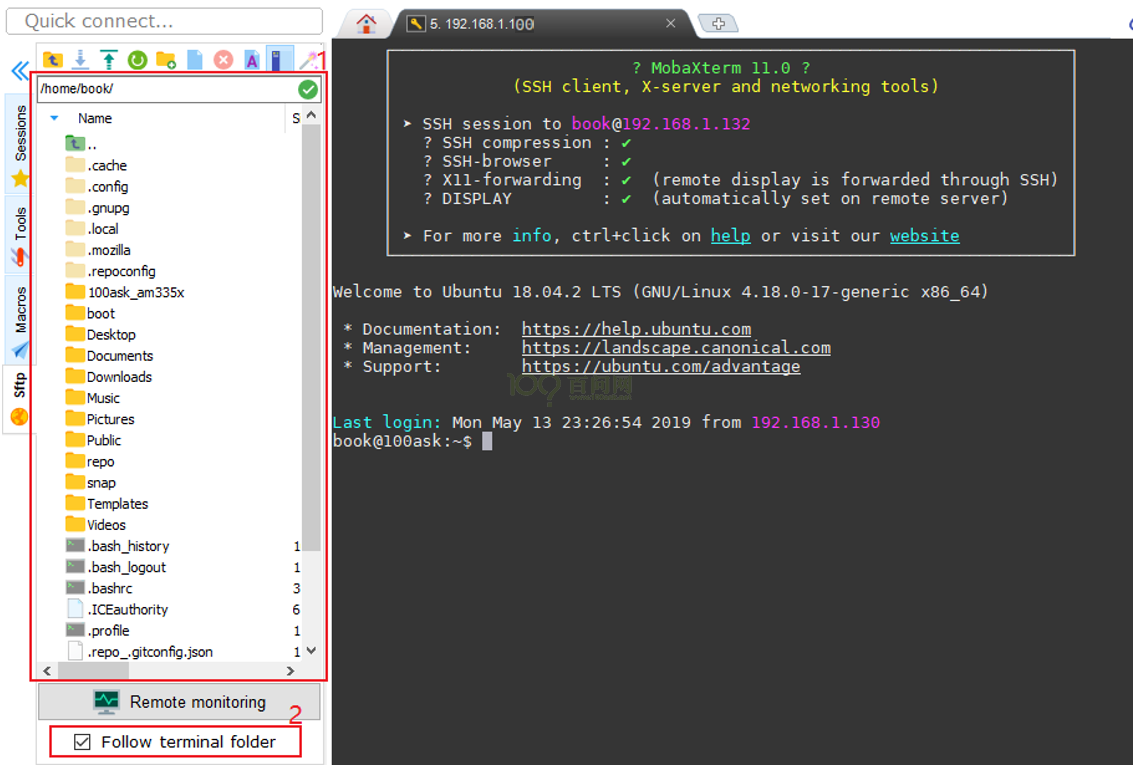This screenshot has height=773, width=1138.
Task: Select the .cache folder
Action: pyautogui.click(x=96, y=165)
